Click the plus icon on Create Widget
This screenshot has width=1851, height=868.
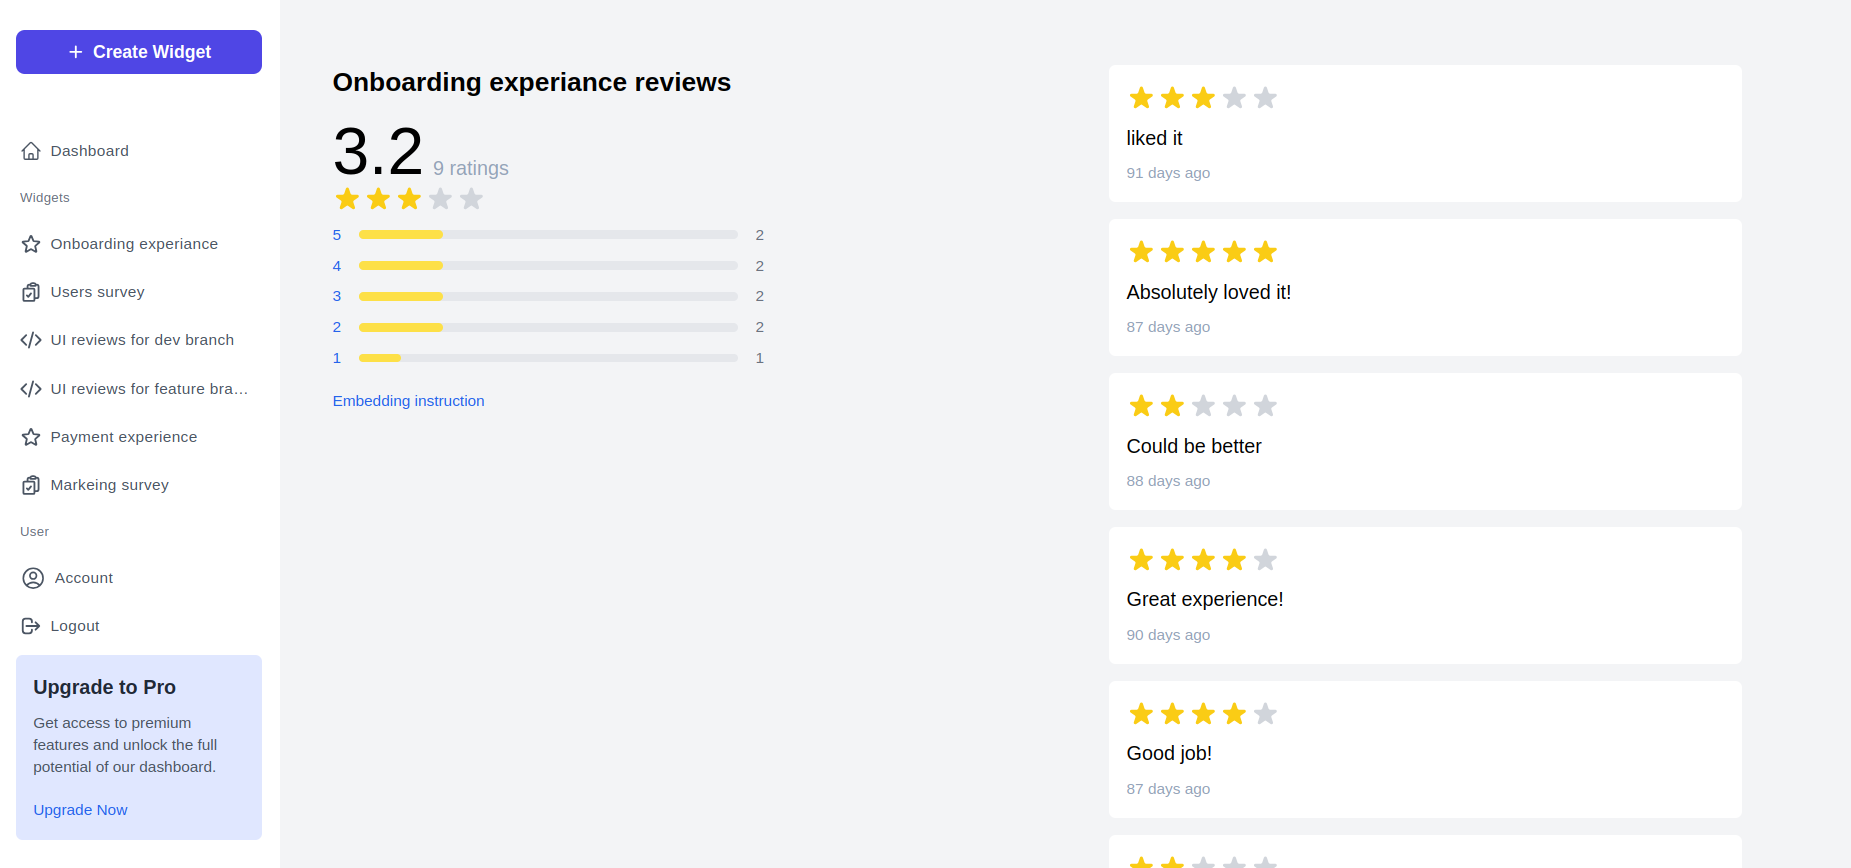75,51
